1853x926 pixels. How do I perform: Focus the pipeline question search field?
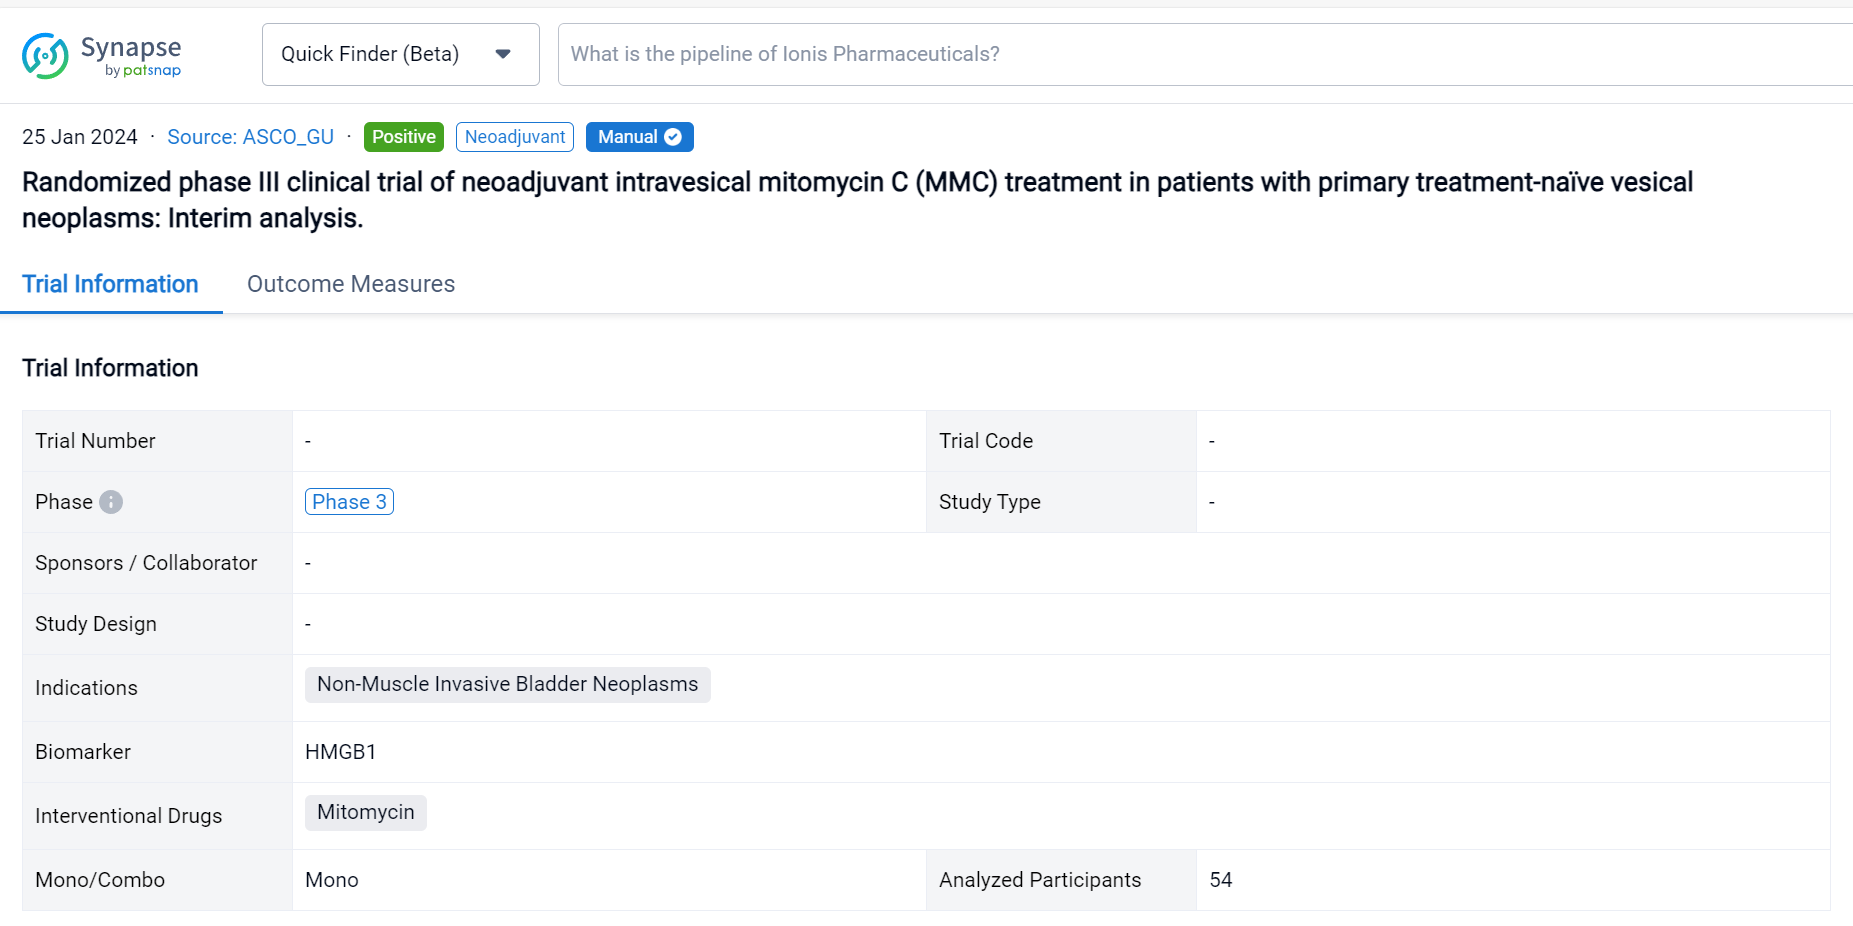point(1200,54)
